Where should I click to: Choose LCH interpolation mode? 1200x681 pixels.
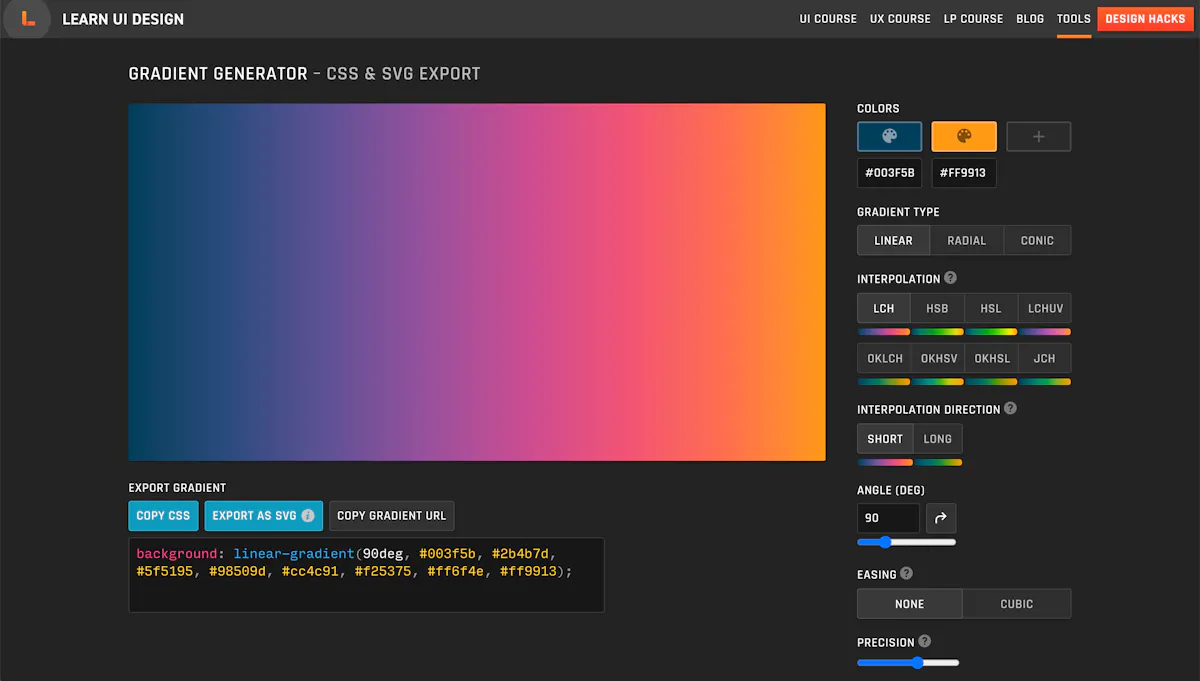coord(884,308)
